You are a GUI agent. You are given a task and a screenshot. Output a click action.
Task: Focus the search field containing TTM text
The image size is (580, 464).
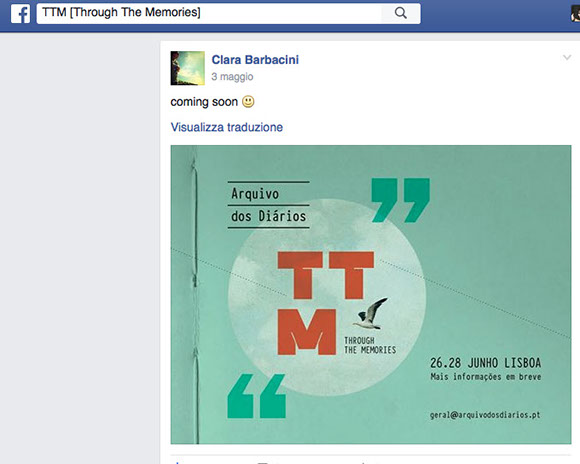209,13
